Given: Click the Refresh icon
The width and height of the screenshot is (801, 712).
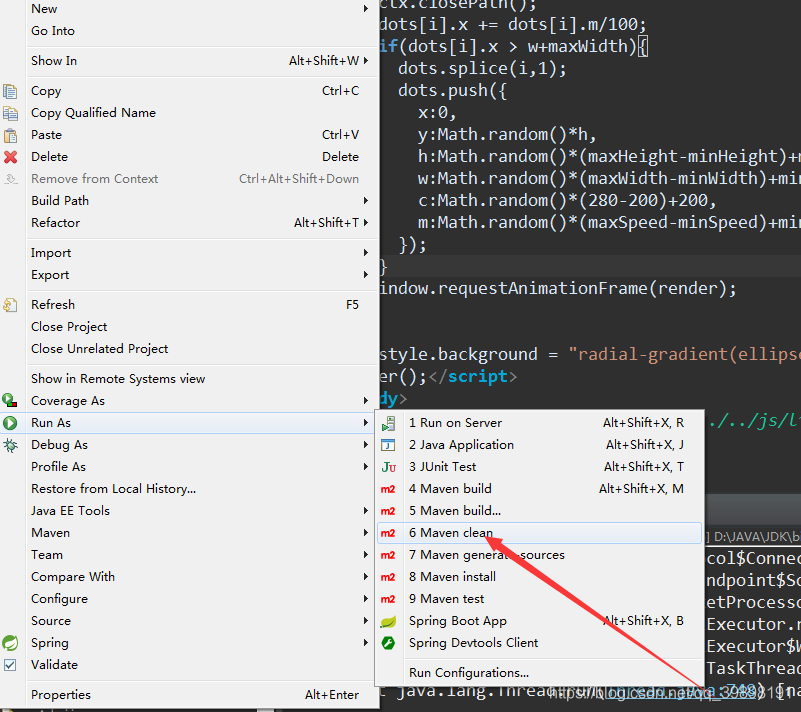Looking at the screenshot, I should tap(10, 305).
